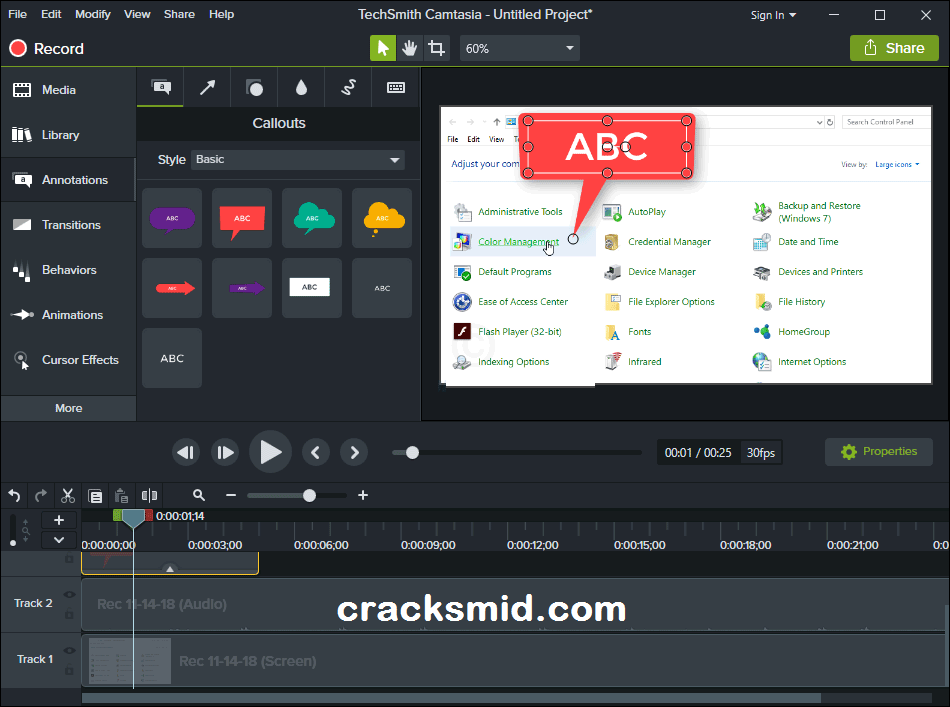The height and width of the screenshot is (707, 950).
Task: Switch to the Media panel
Action: click(x=68, y=90)
